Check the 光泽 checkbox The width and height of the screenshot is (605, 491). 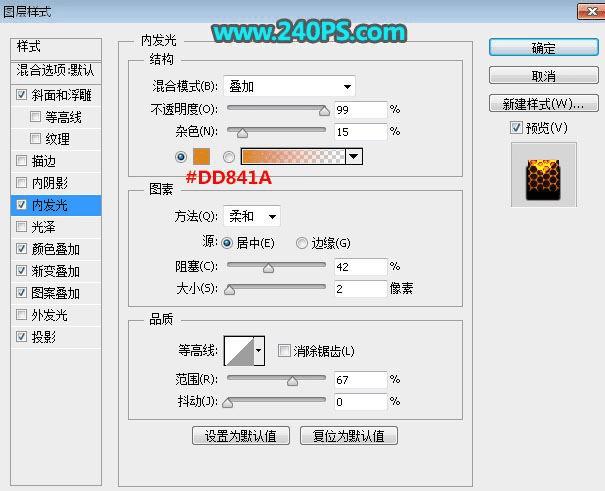(x=22, y=226)
